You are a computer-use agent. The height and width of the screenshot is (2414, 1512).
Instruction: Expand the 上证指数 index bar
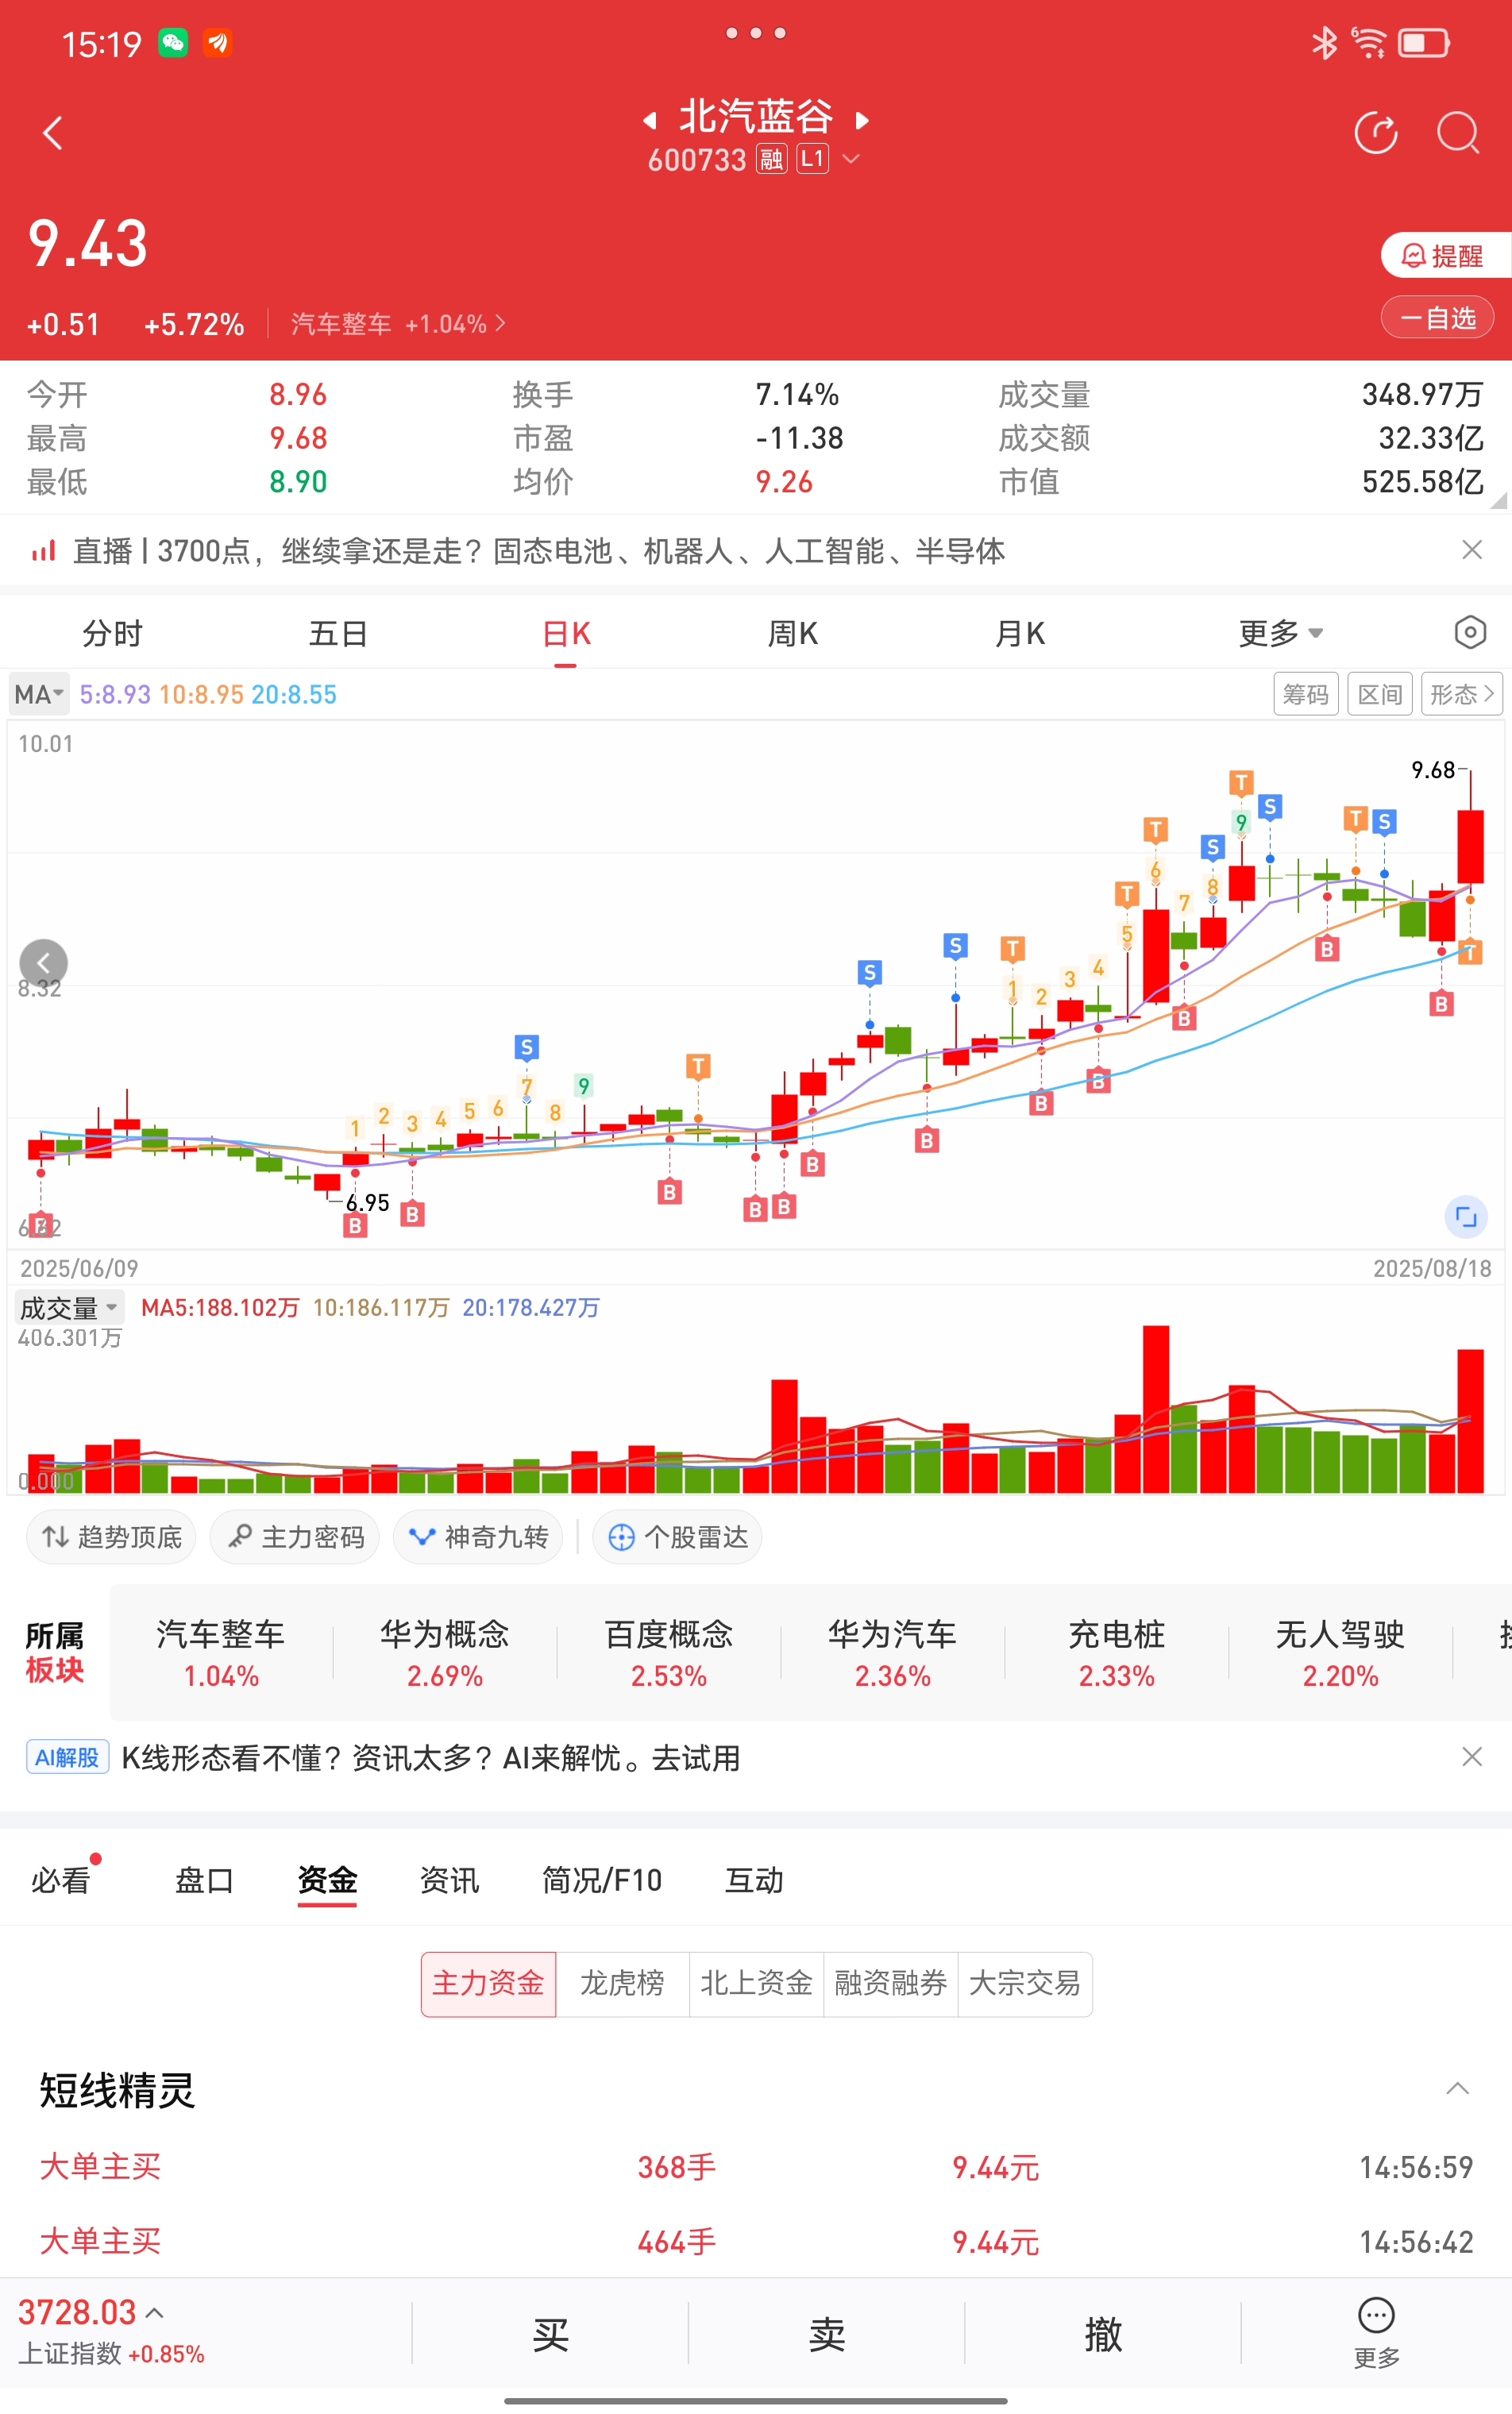[155, 2312]
